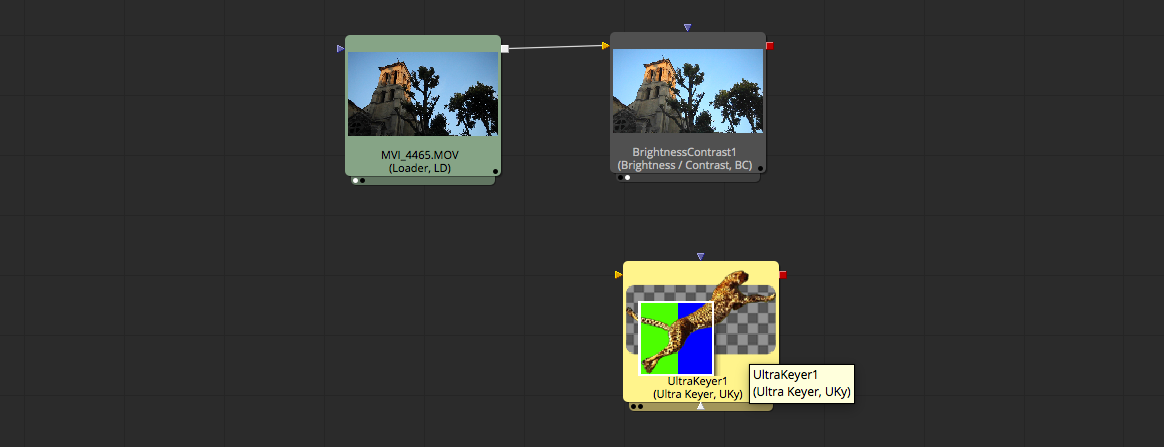Click purple mask input above UltraKeyer1 node
Viewport: 1164px width, 447px height.
[700, 256]
